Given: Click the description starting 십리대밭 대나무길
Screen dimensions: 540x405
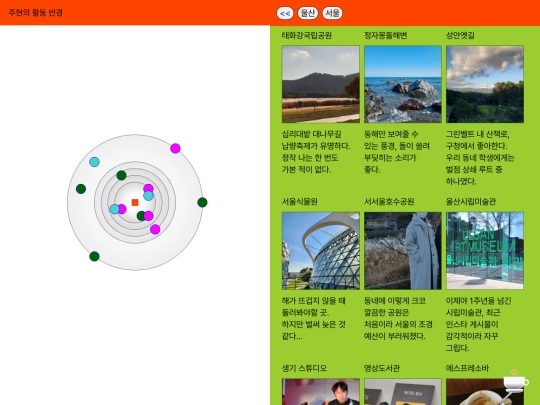Looking at the screenshot, I should click(316, 152).
